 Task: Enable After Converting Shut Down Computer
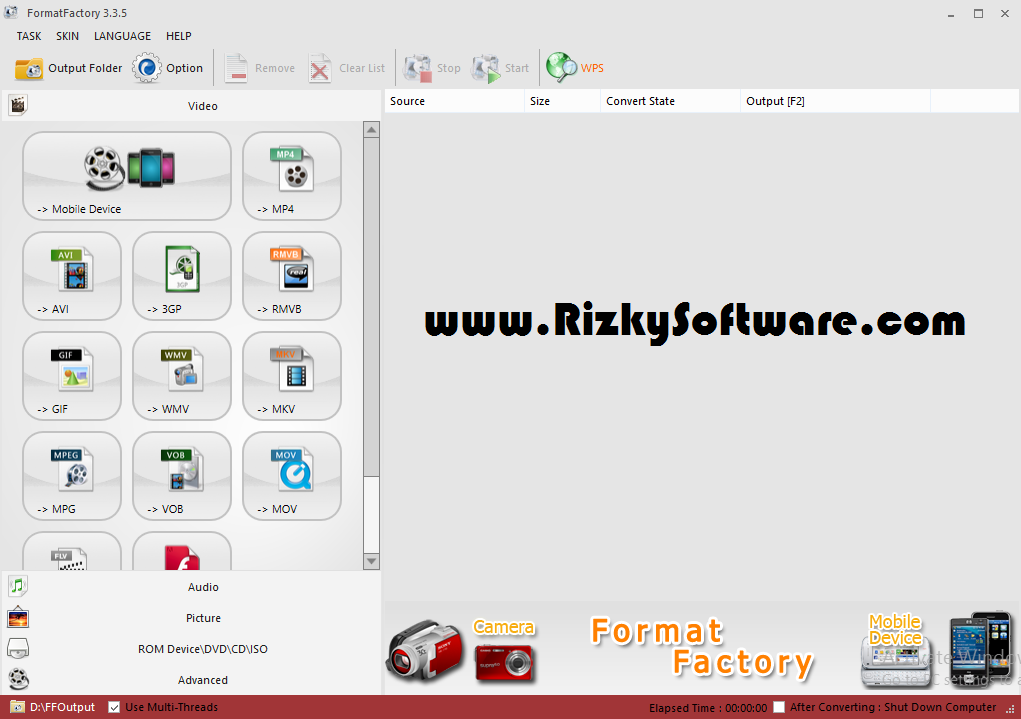(779, 707)
